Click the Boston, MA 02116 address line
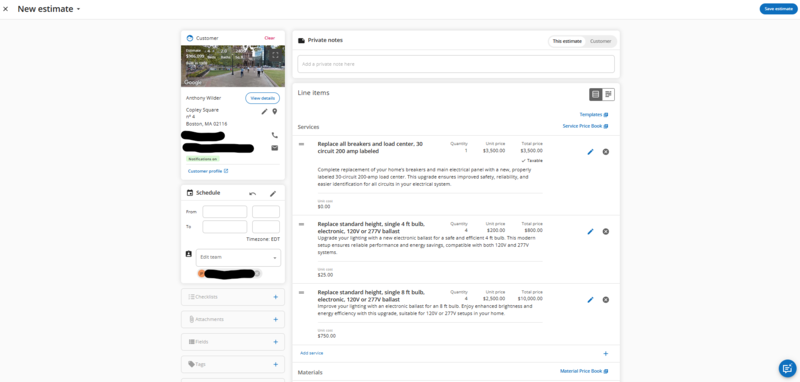The height and width of the screenshot is (382, 800). coord(207,124)
